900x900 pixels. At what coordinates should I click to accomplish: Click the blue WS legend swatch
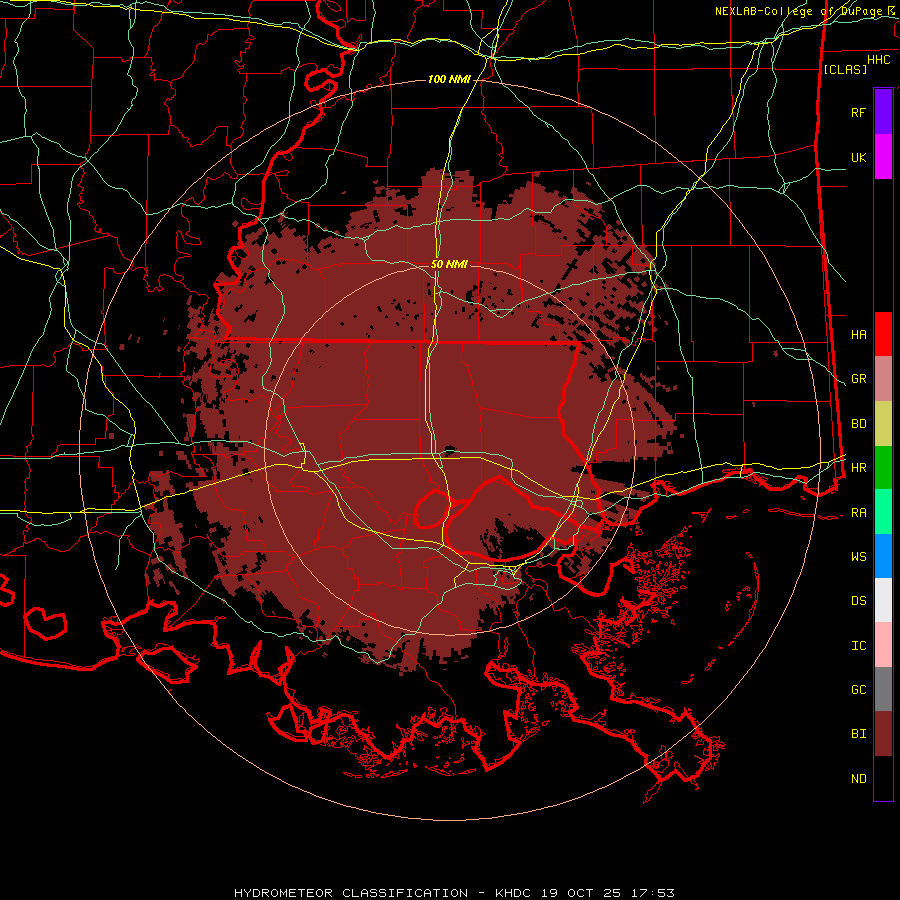tap(883, 556)
